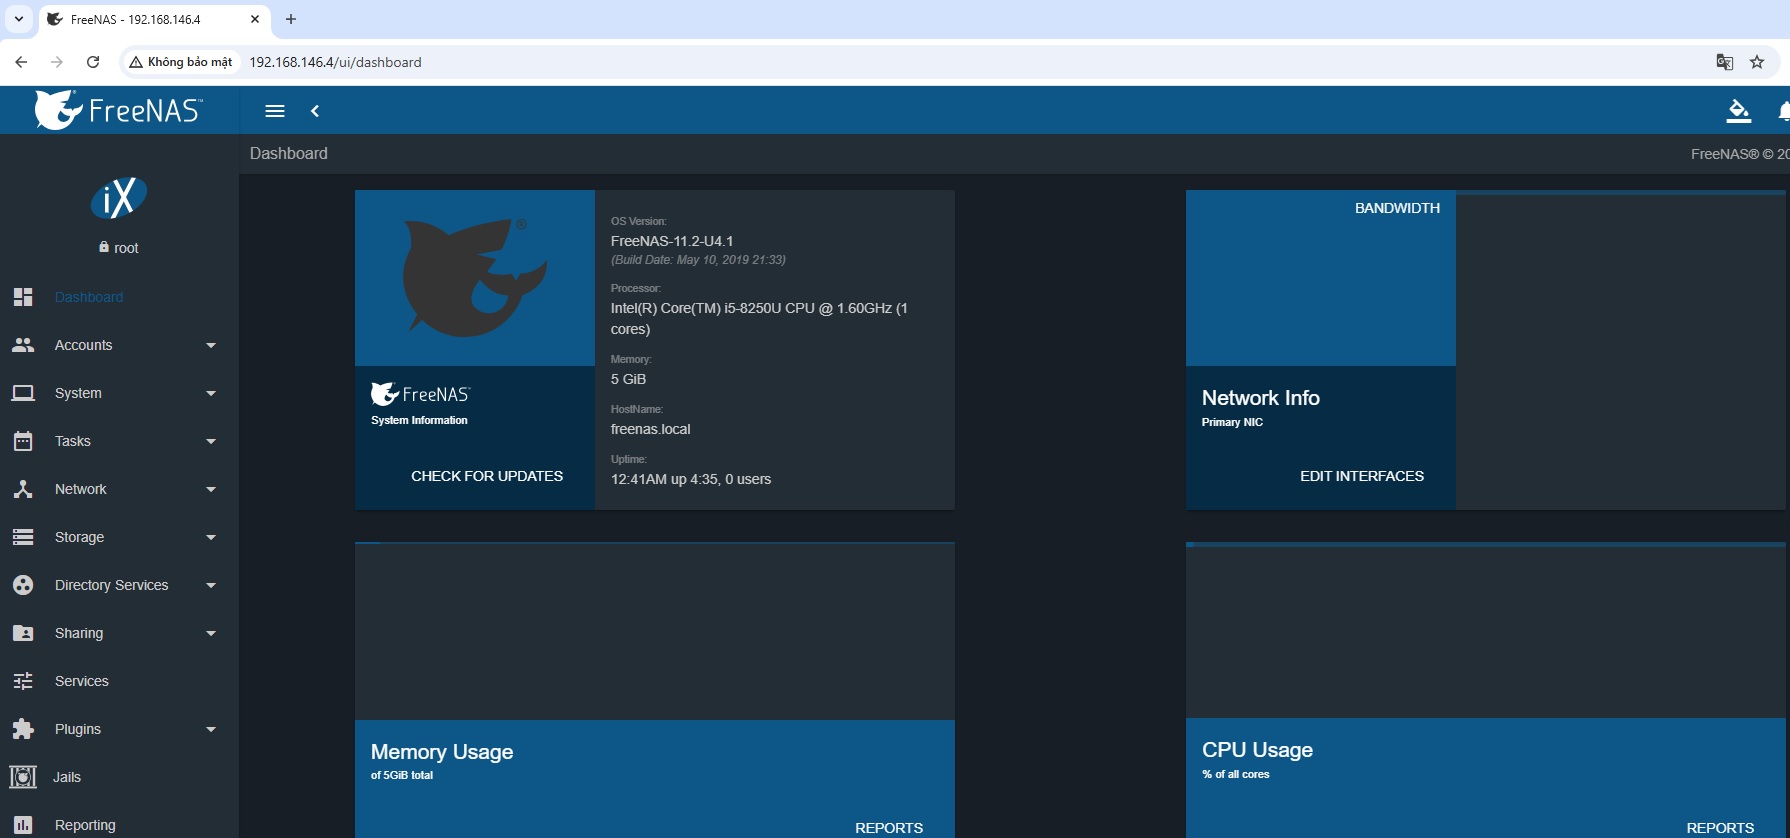Click the Storage icon in sidebar

23,537
